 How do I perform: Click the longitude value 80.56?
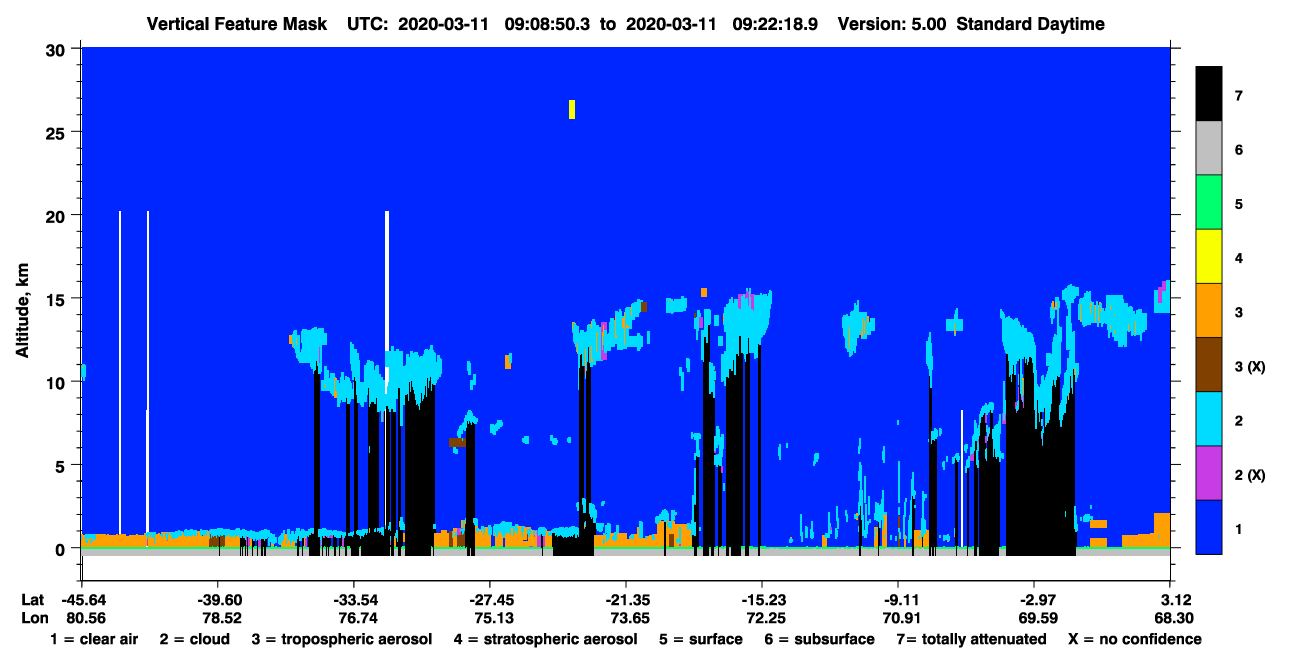tap(86, 618)
